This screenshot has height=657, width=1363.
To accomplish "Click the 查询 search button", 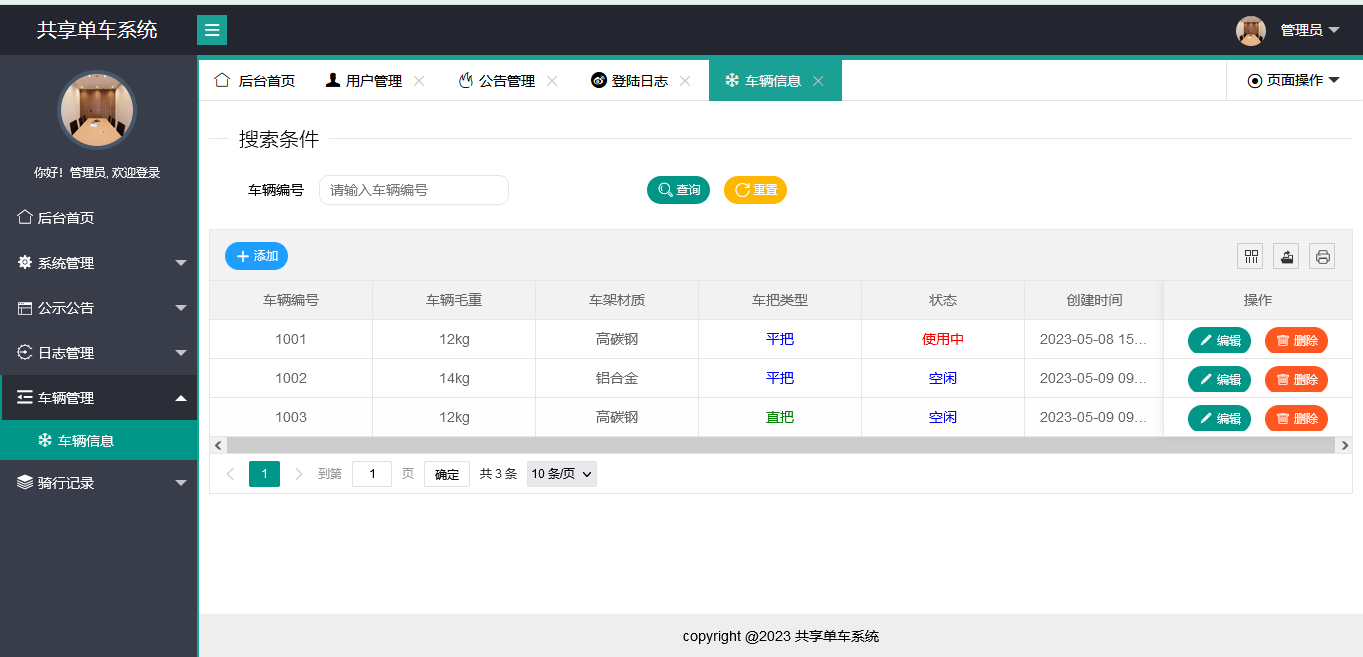I will (x=678, y=190).
